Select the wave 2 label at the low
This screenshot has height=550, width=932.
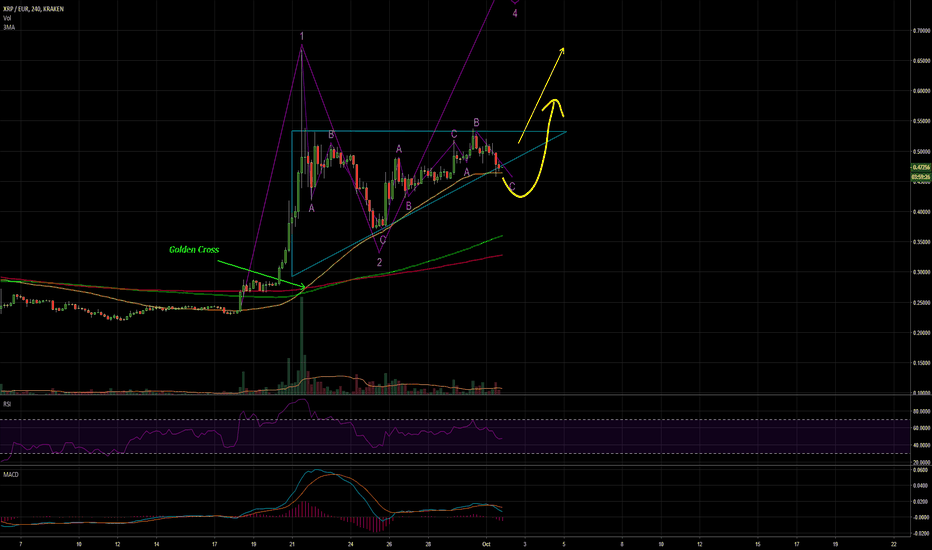tap(379, 262)
